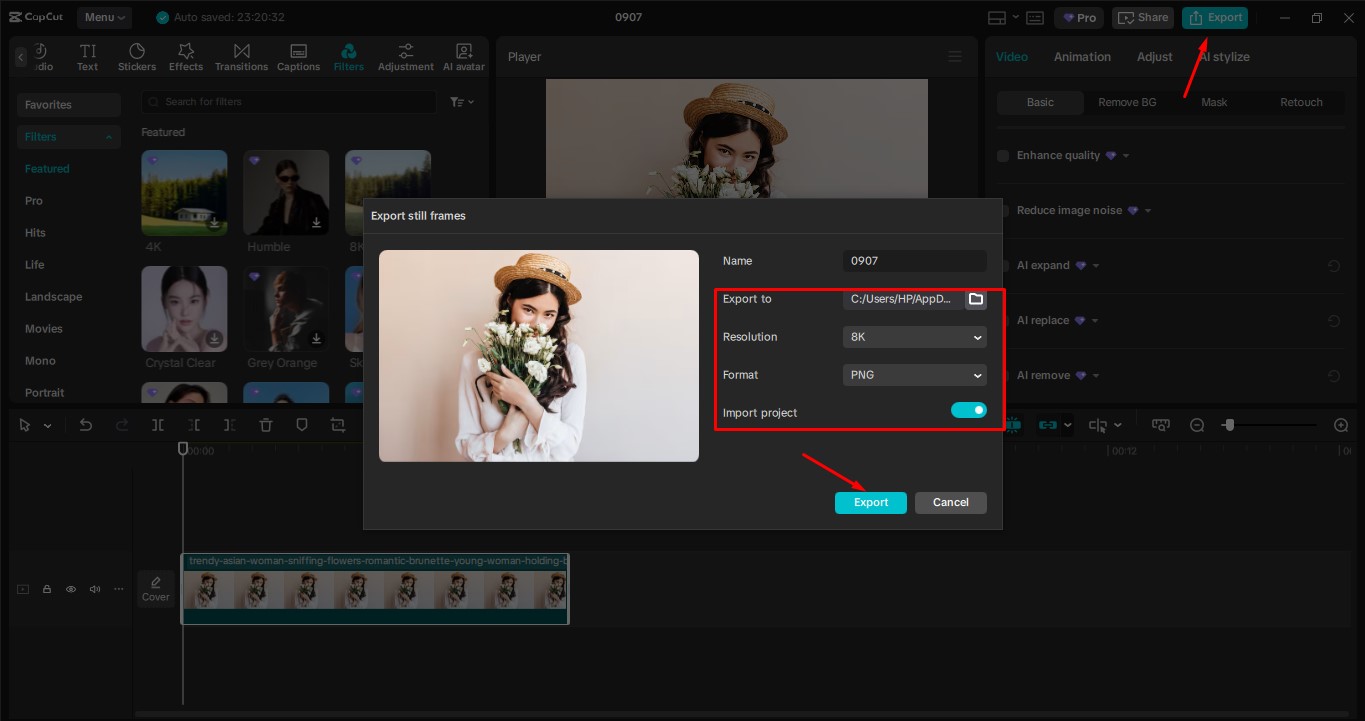Select the Landscape filter category
The width and height of the screenshot is (1365, 721).
click(52, 296)
